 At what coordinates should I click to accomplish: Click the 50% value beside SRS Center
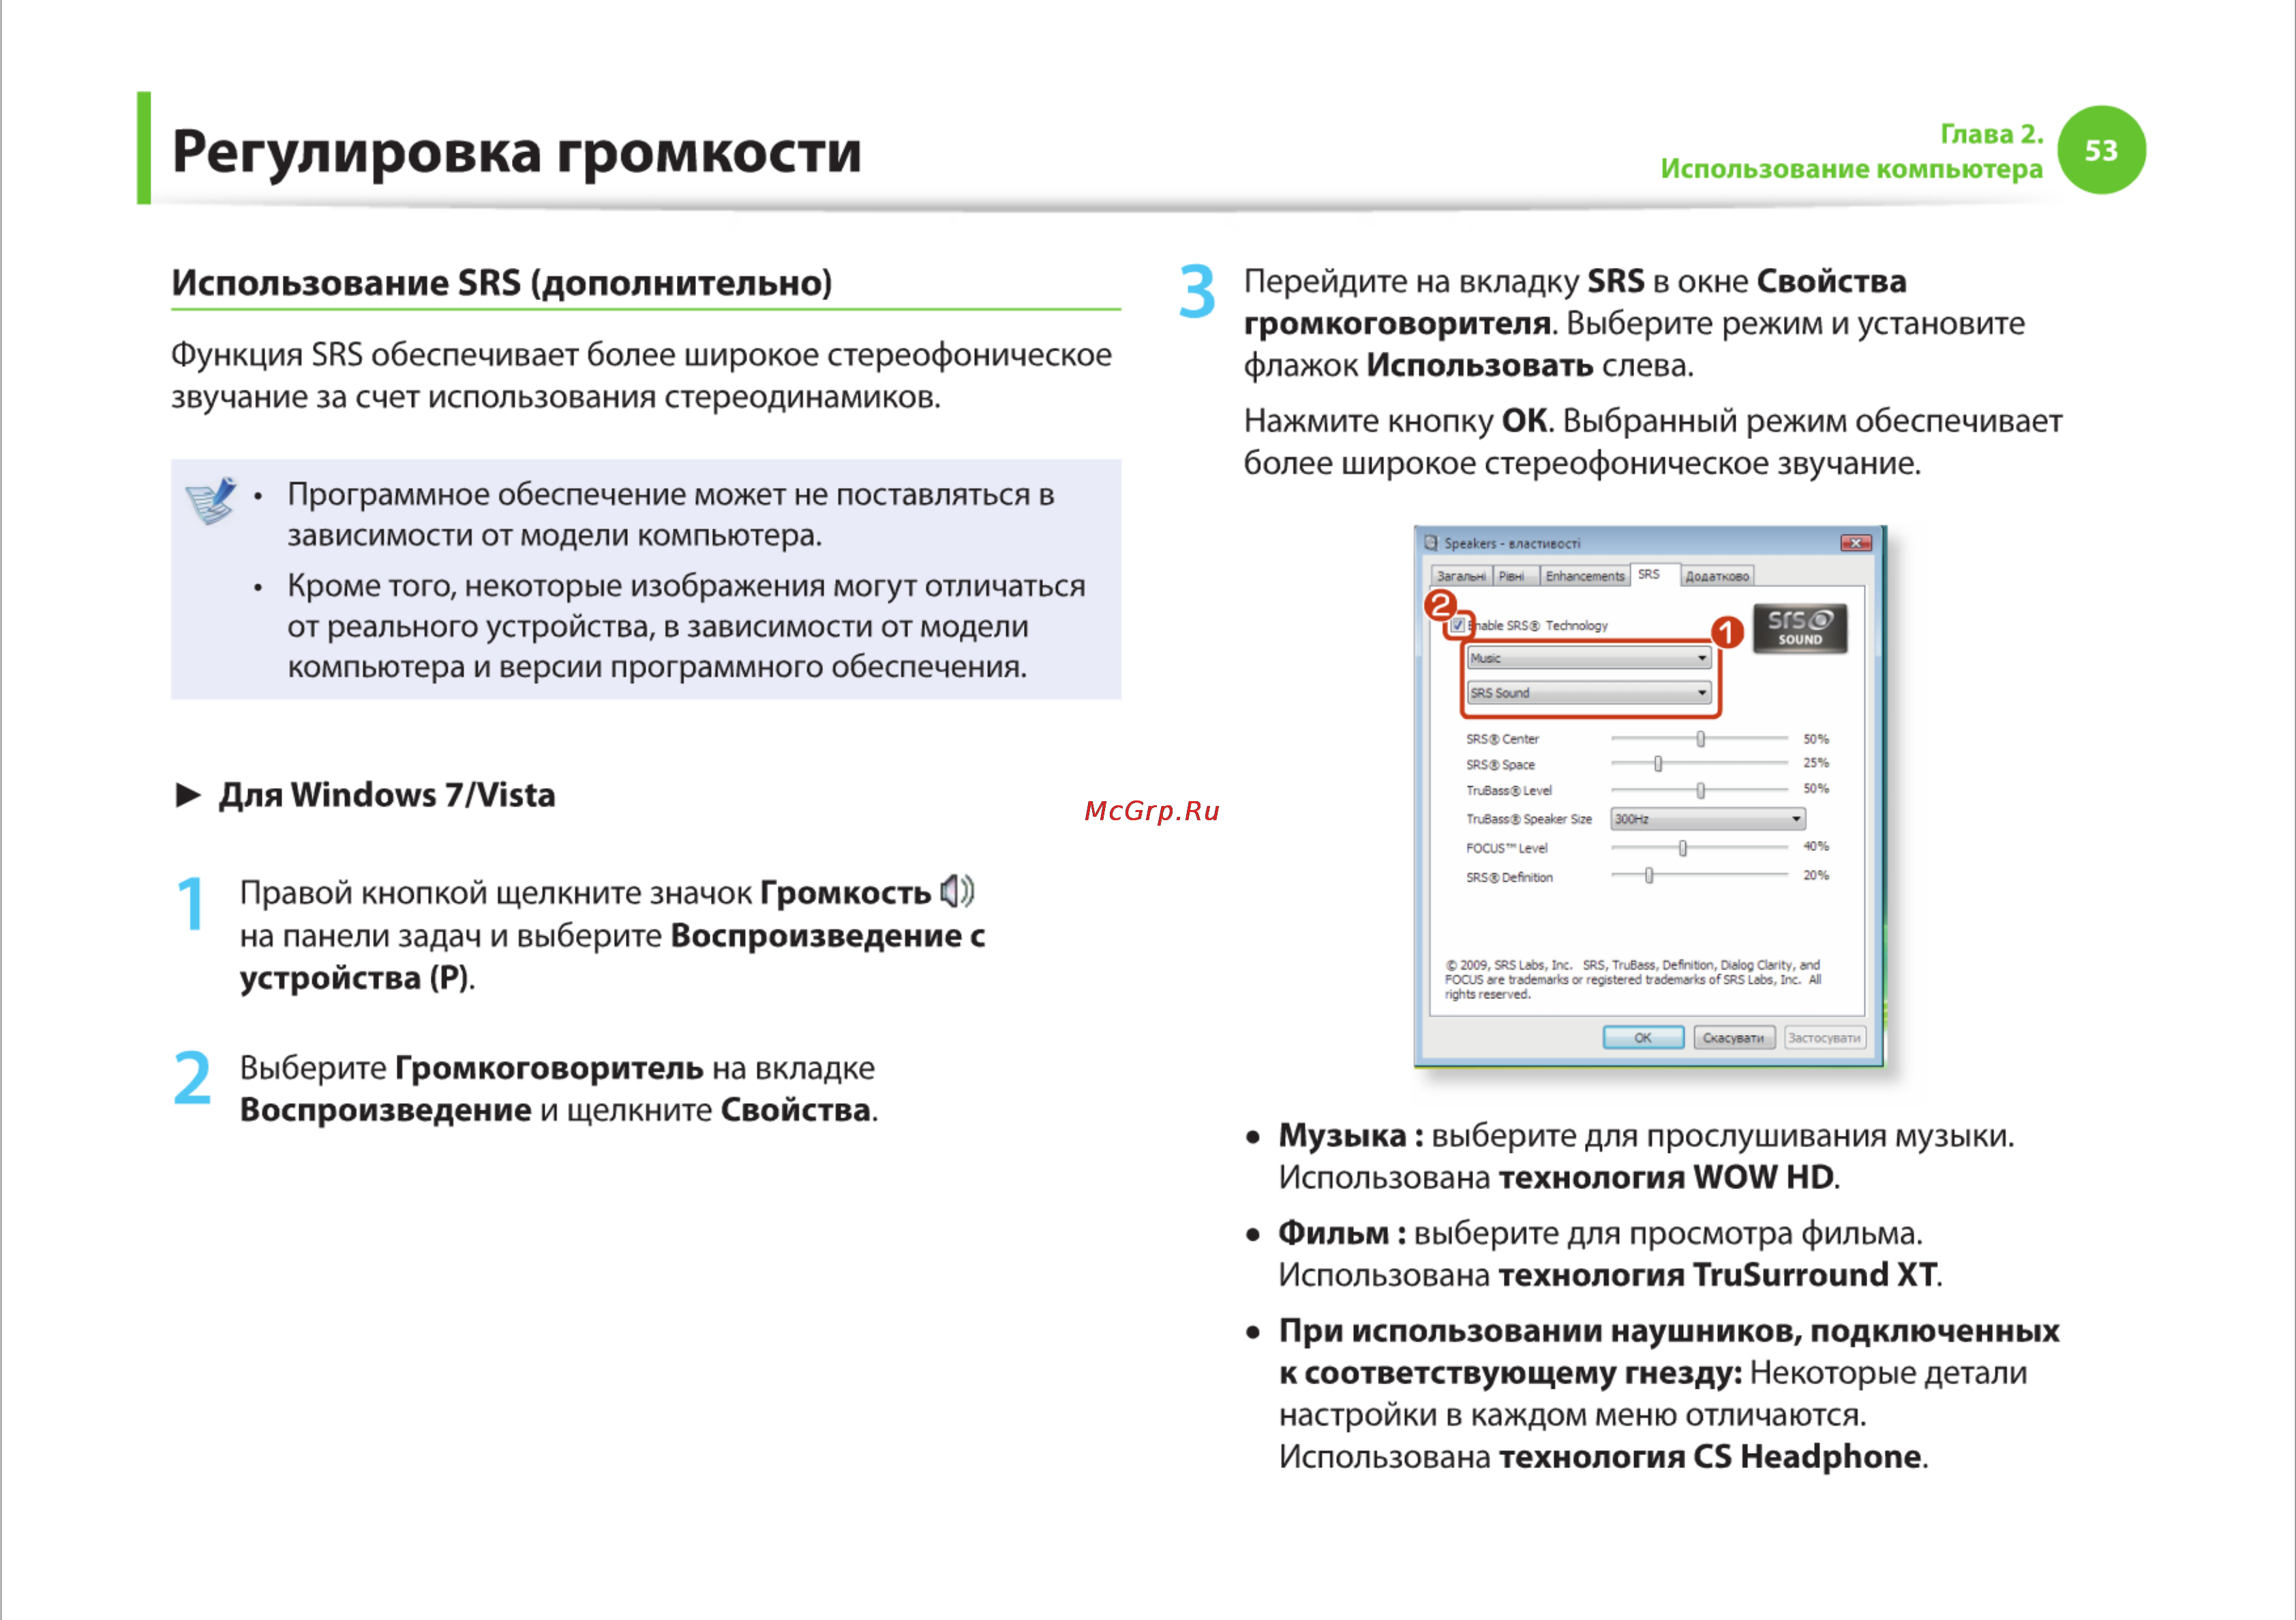(1816, 739)
